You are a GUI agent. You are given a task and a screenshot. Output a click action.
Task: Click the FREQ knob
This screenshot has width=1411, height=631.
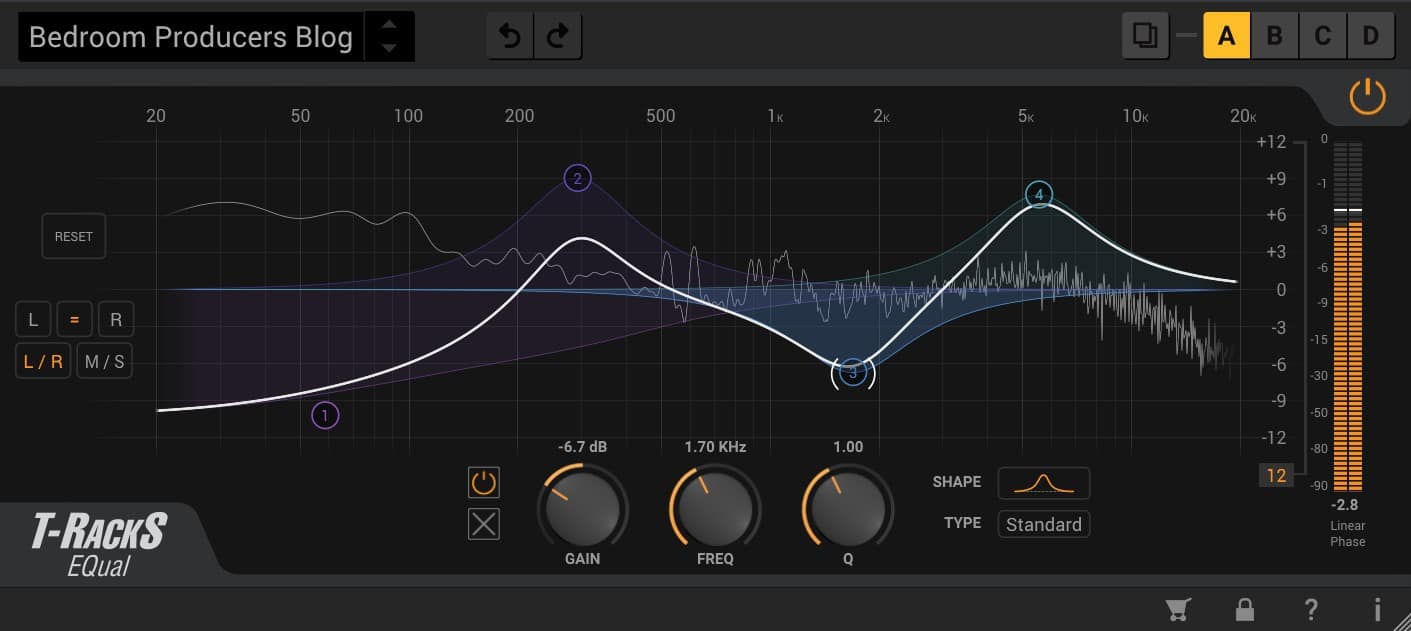[x=715, y=508]
